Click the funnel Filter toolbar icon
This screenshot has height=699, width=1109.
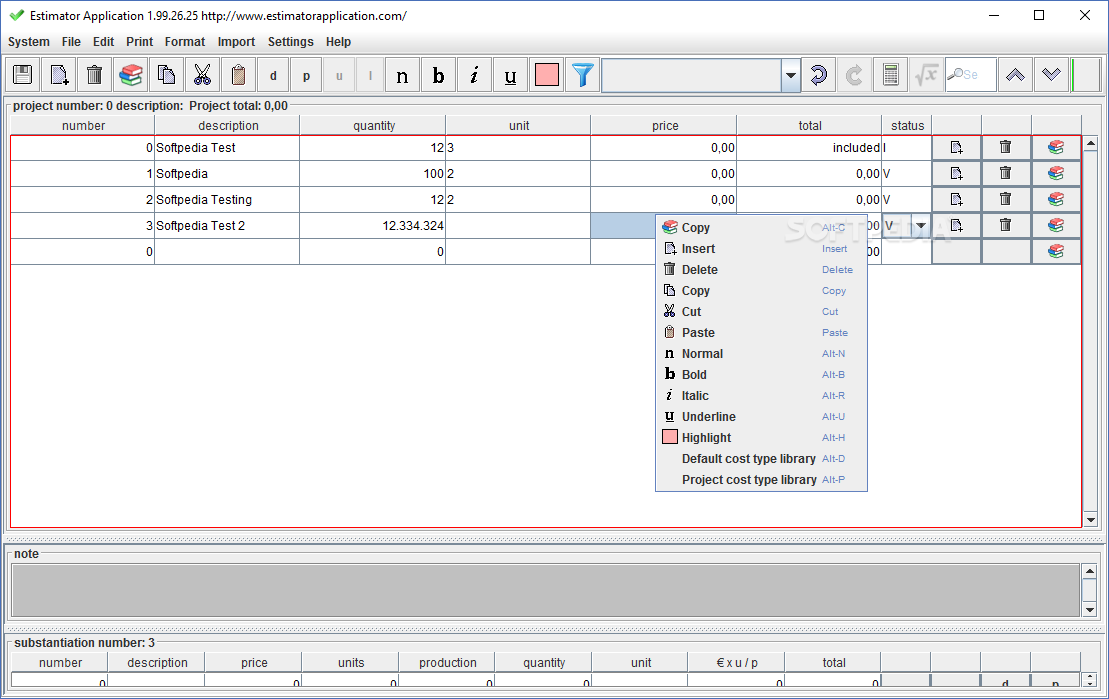(x=582, y=75)
